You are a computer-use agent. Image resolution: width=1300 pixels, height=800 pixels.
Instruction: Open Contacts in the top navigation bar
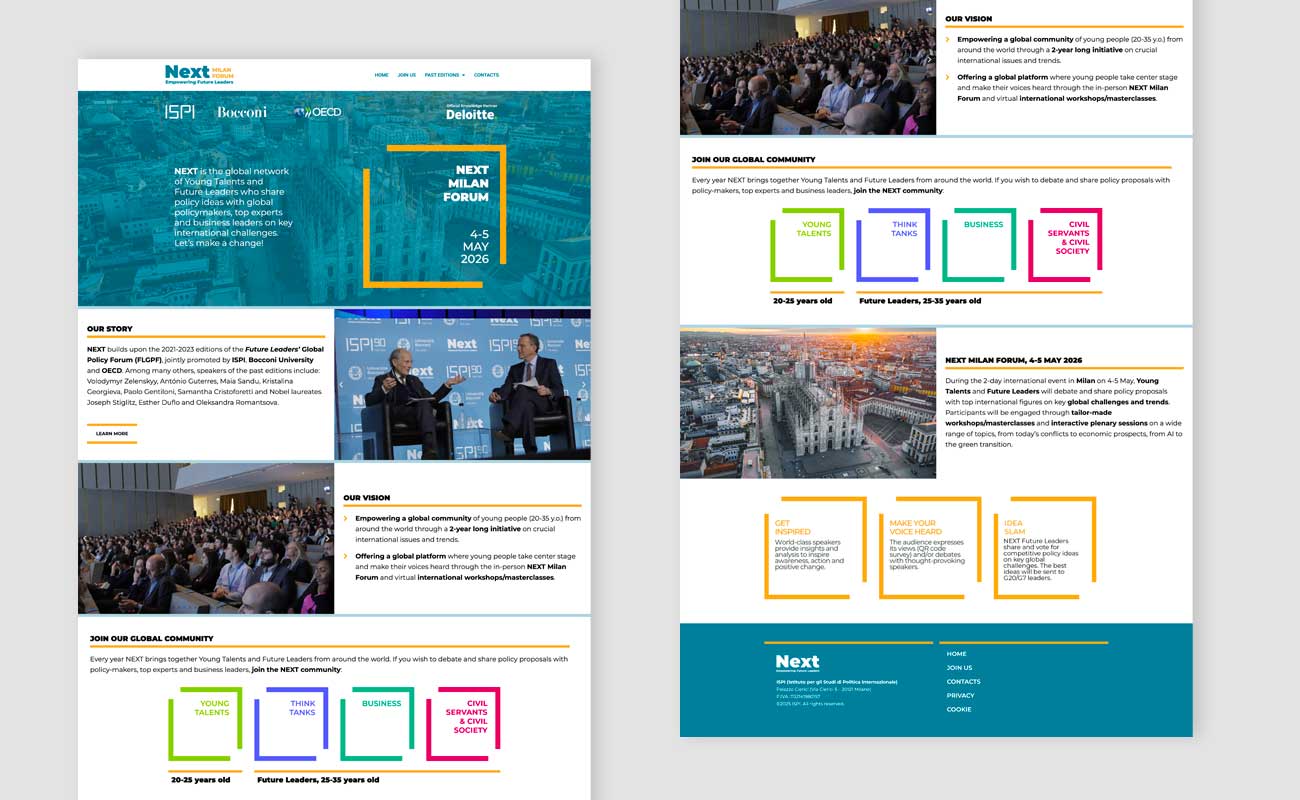pos(486,75)
